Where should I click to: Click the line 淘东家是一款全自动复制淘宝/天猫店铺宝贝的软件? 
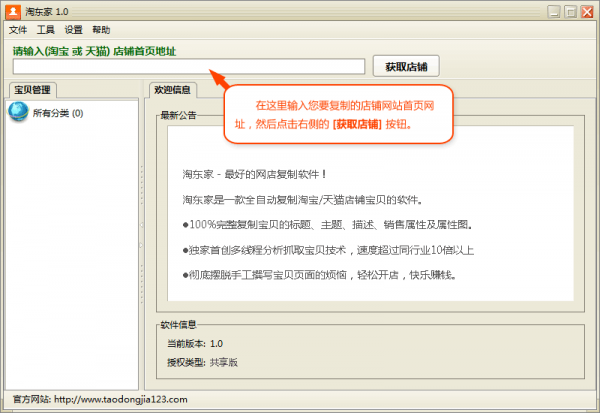coord(302,200)
